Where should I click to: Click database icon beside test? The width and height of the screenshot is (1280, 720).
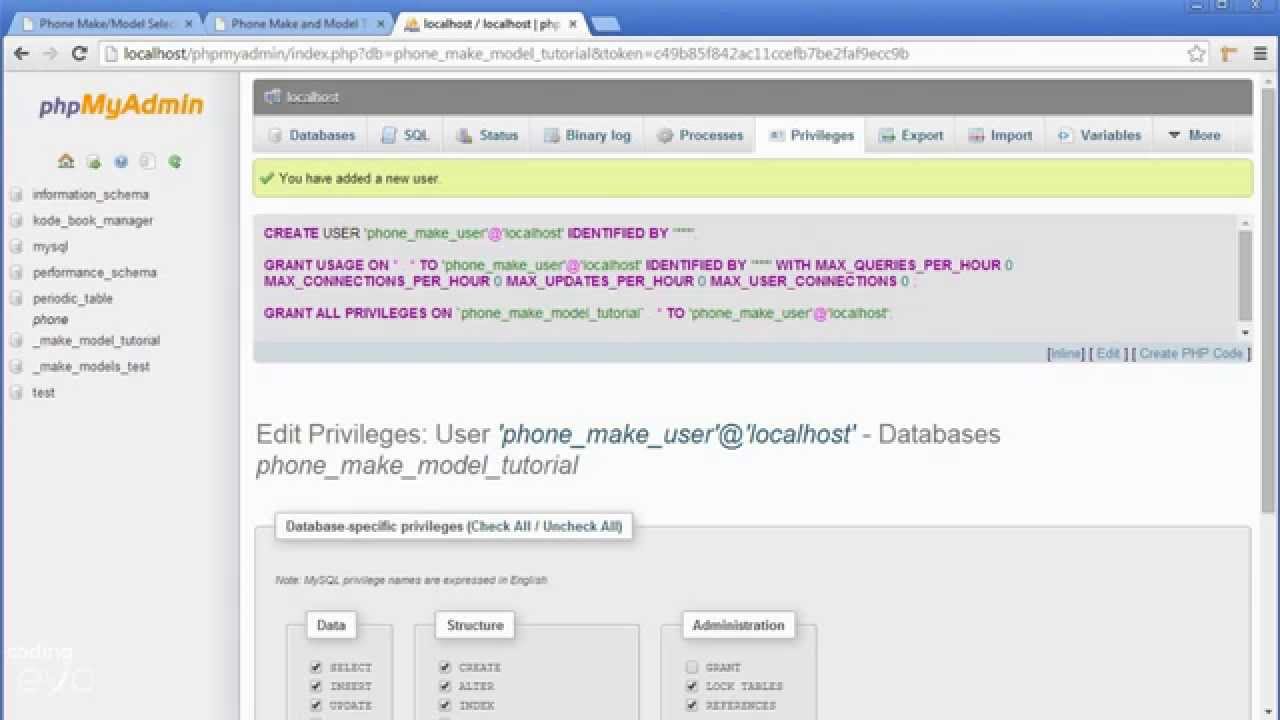(x=16, y=393)
